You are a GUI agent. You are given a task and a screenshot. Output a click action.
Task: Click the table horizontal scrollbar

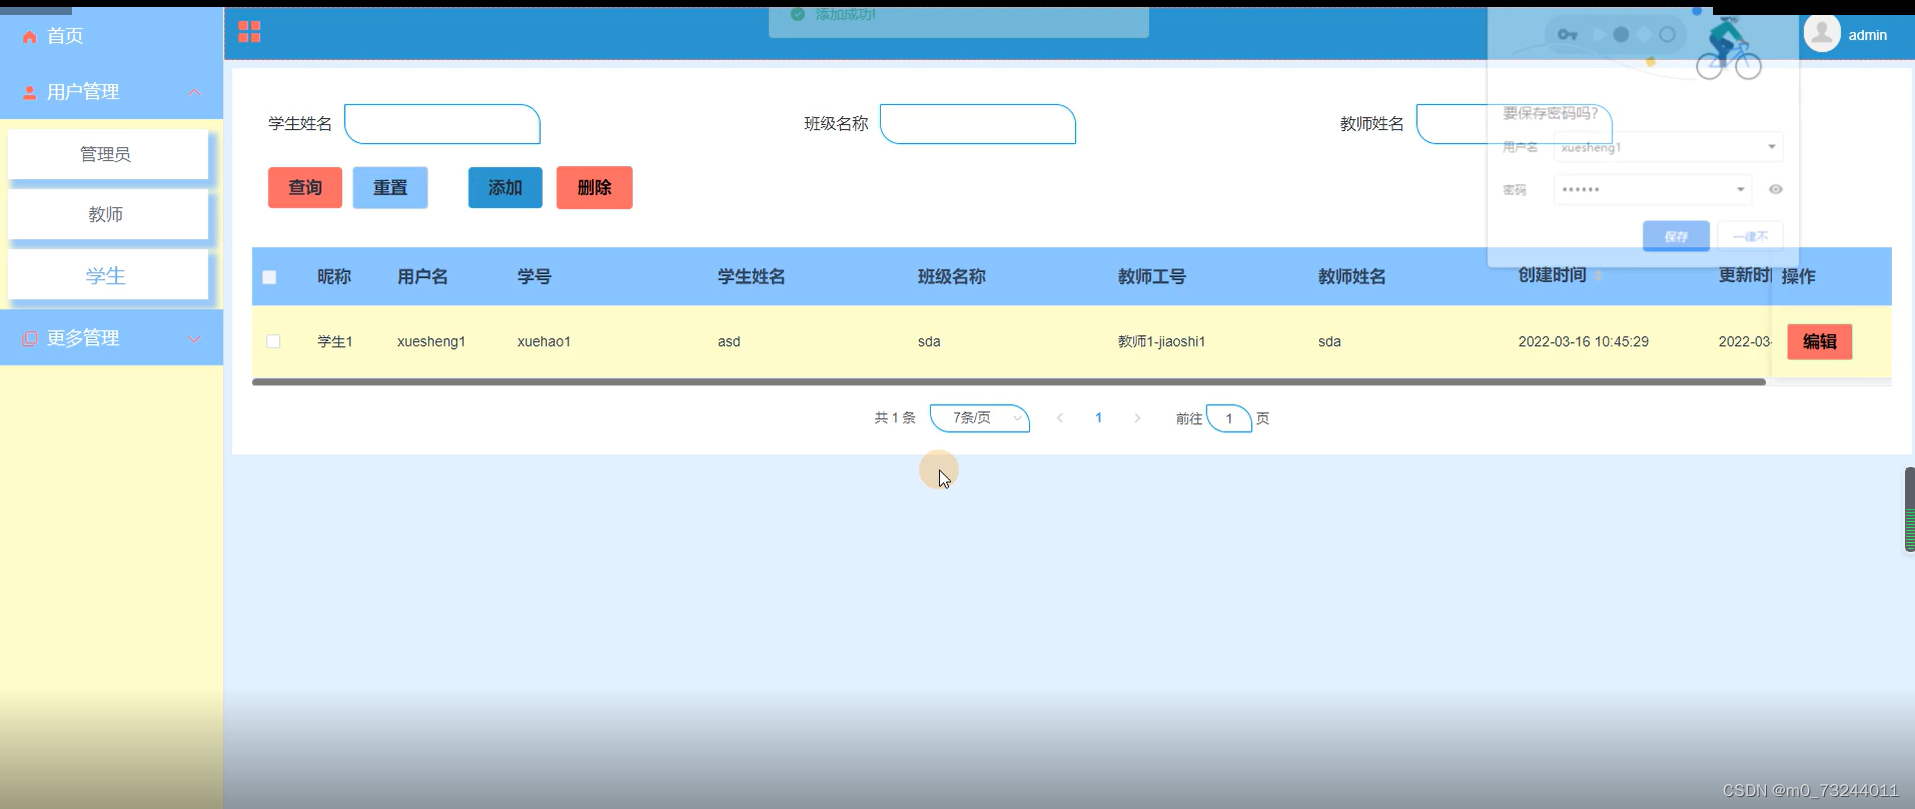(x=1008, y=382)
